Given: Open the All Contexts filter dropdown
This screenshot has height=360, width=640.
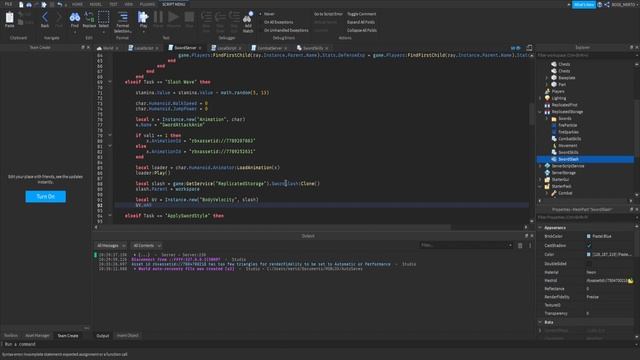Looking at the screenshot, I should (x=147, y=245).
